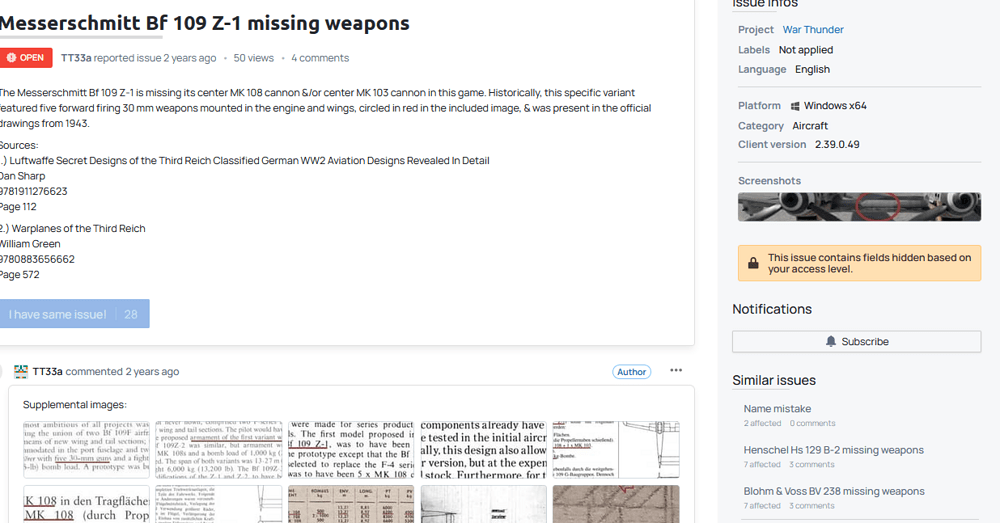
Task: Open TT33a commenter name link
Action: click(47, 372)
